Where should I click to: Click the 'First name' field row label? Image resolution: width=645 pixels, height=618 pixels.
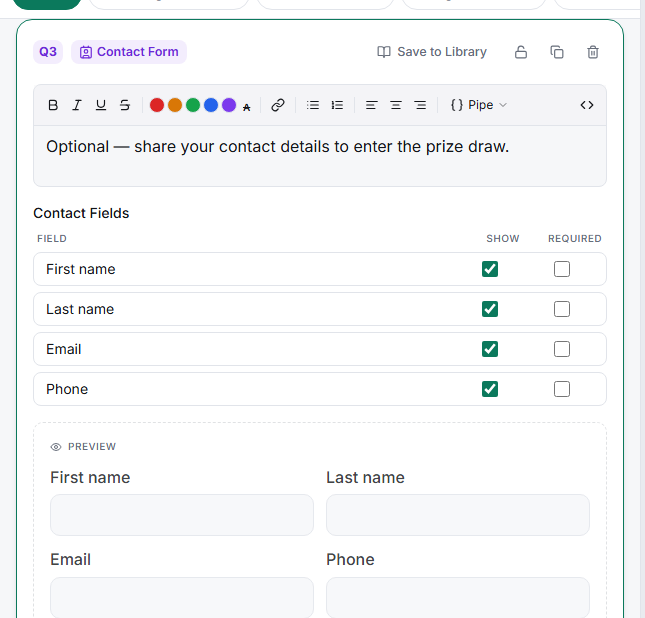[81, 269]
